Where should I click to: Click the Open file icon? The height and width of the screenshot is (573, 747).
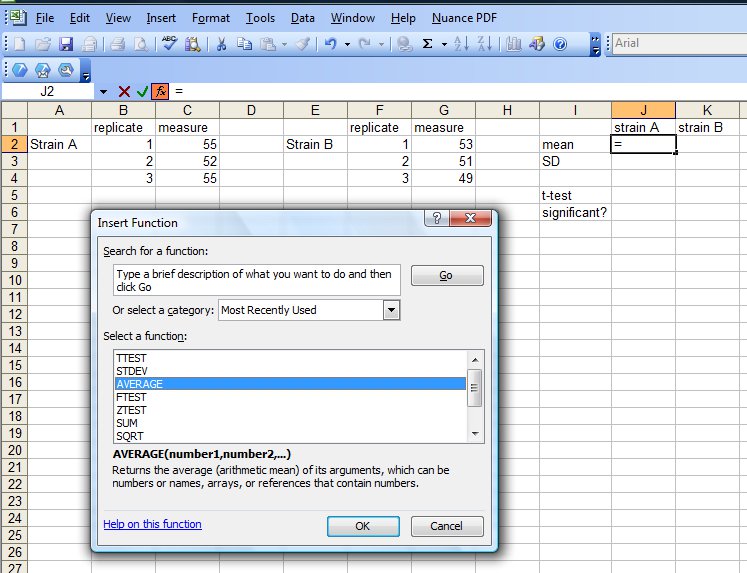[42, 44]
